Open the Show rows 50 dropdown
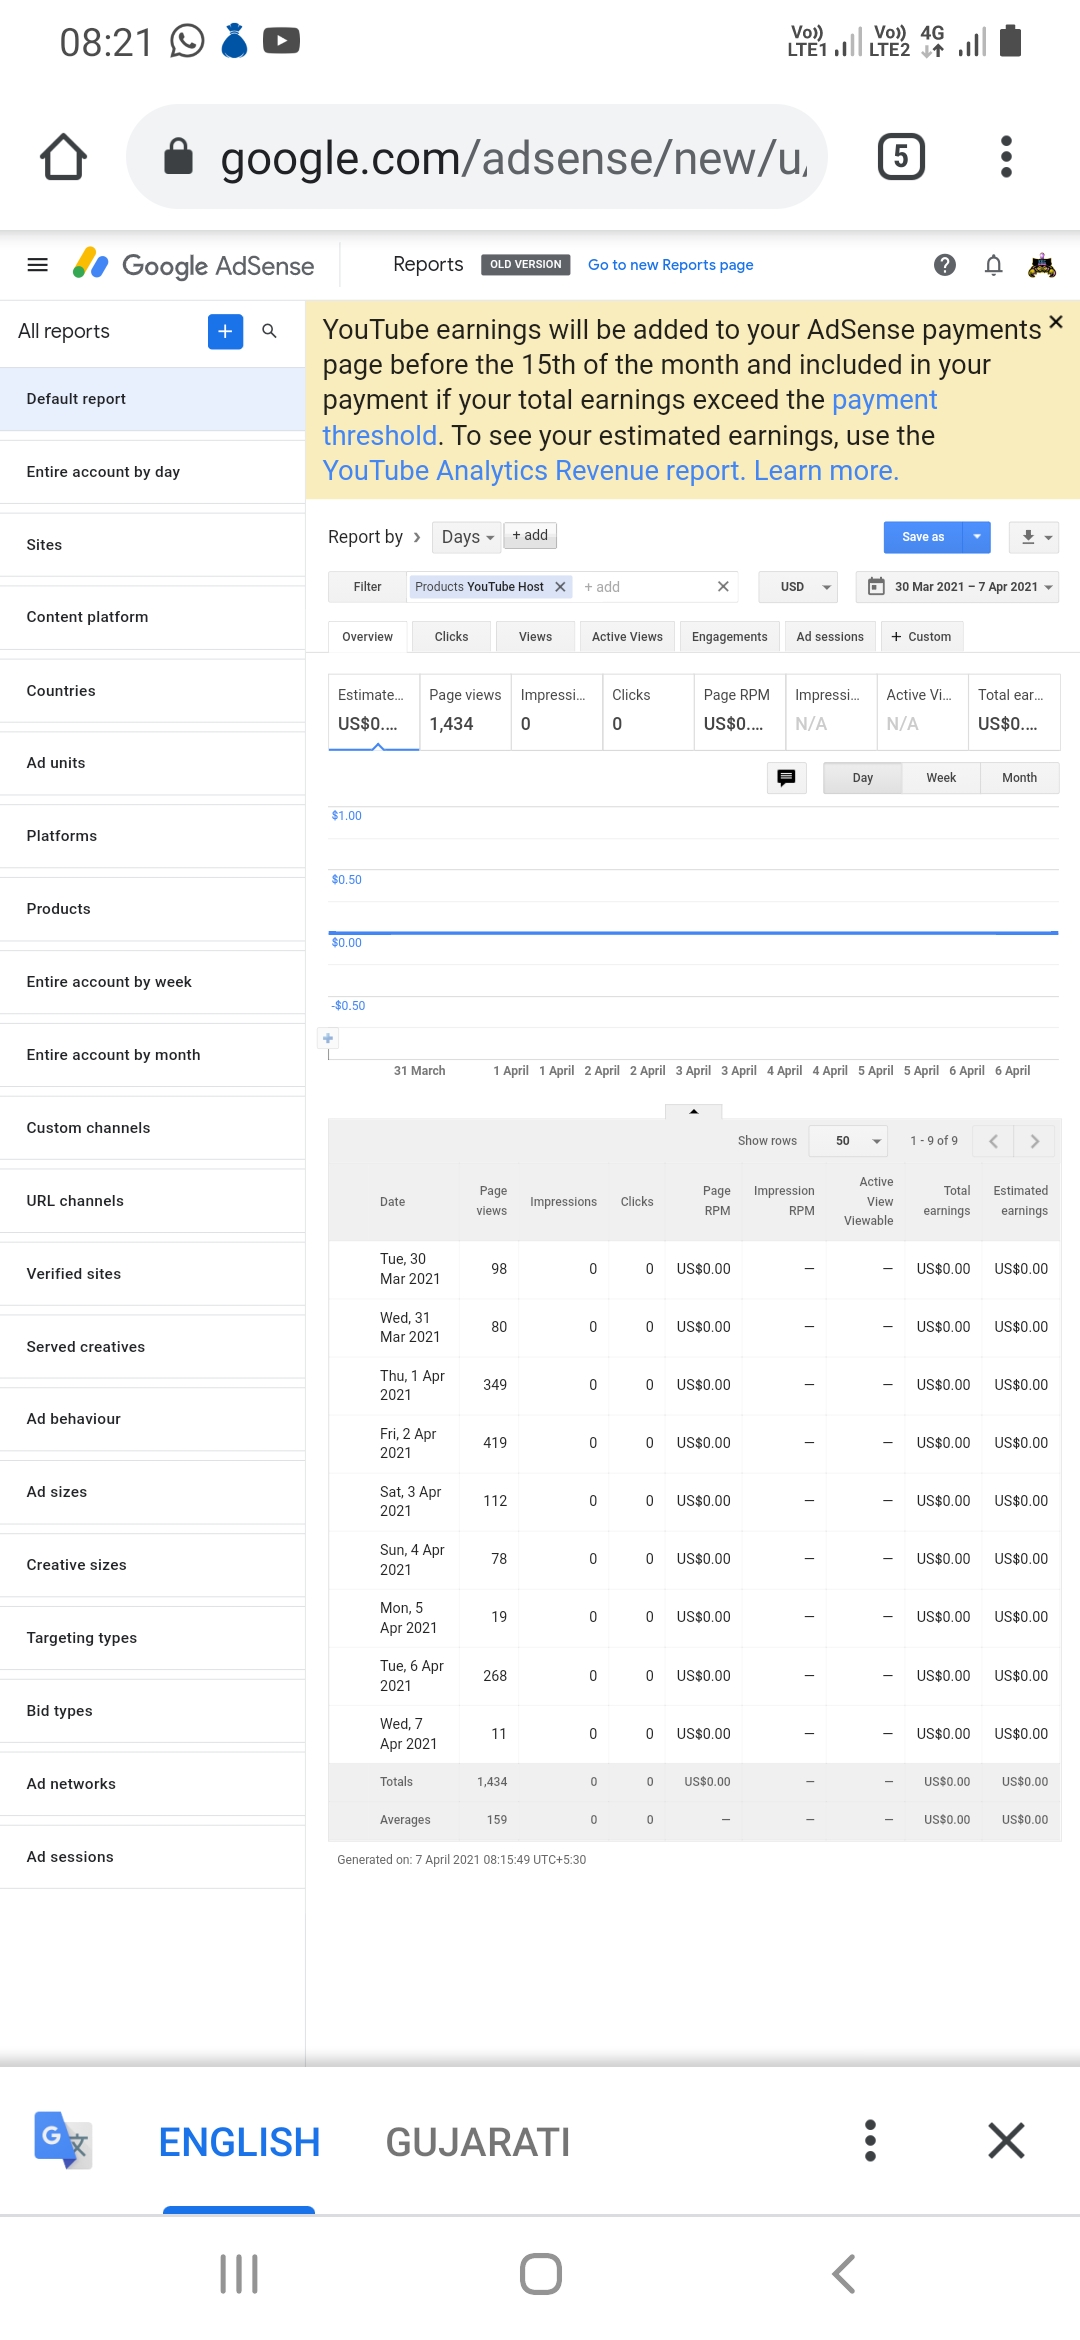Viewport: 1080px width, 2340px height. (x=848, y=1141)
